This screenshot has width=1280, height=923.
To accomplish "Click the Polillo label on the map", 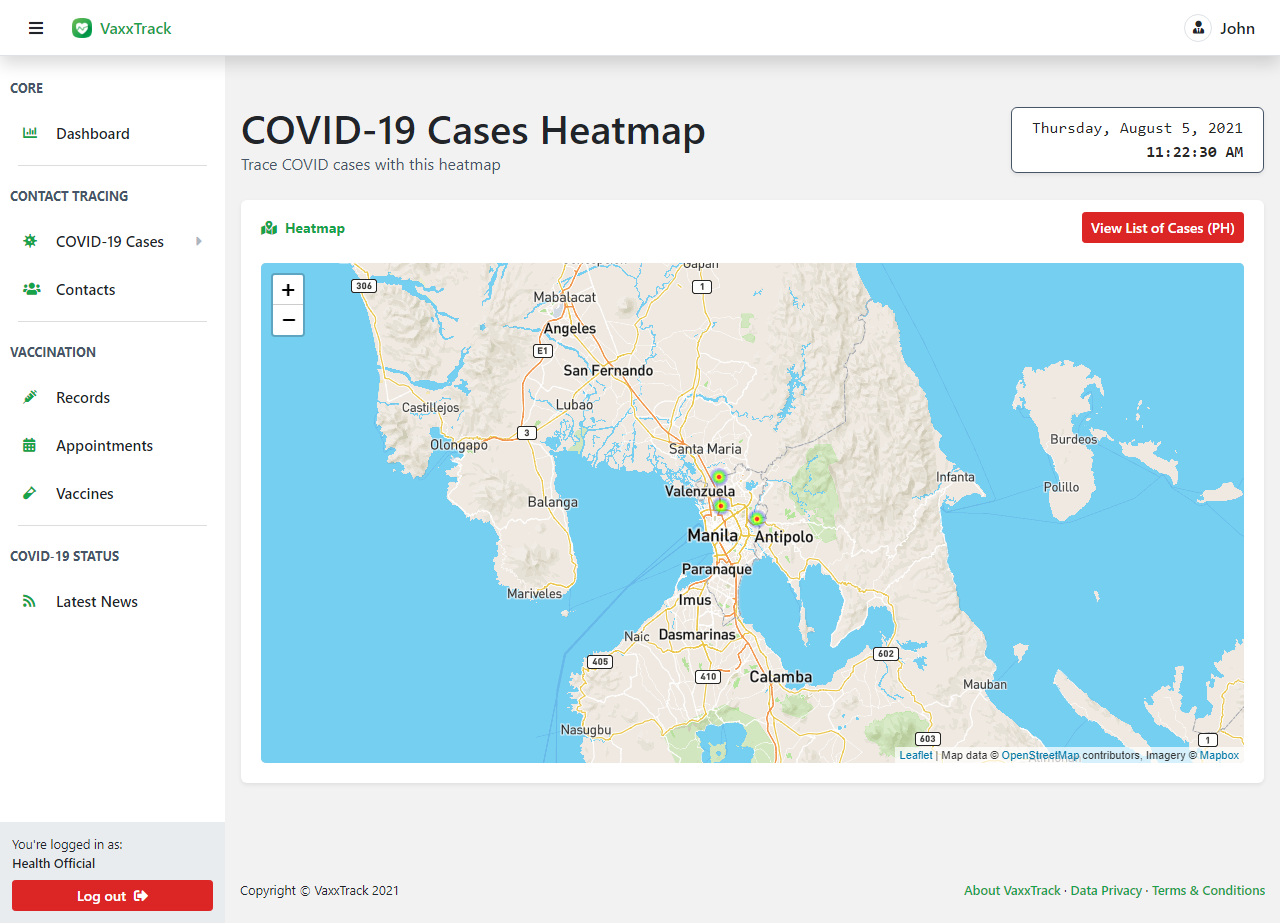I will pos(1062,487).
